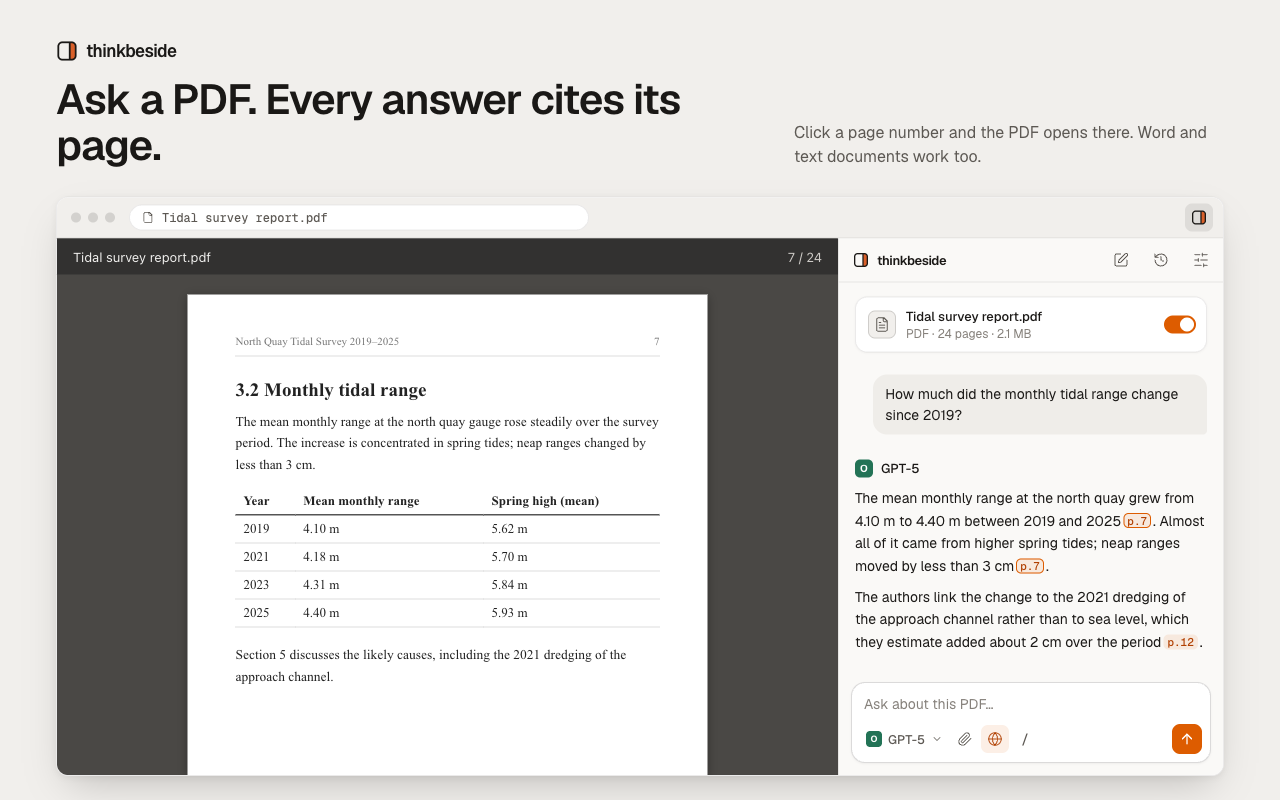The width and height of the screenshot is (1280, 800).
Task: Click the 'Section 5 discusses the likely causes' paragraph
Action: pos(431,666)
